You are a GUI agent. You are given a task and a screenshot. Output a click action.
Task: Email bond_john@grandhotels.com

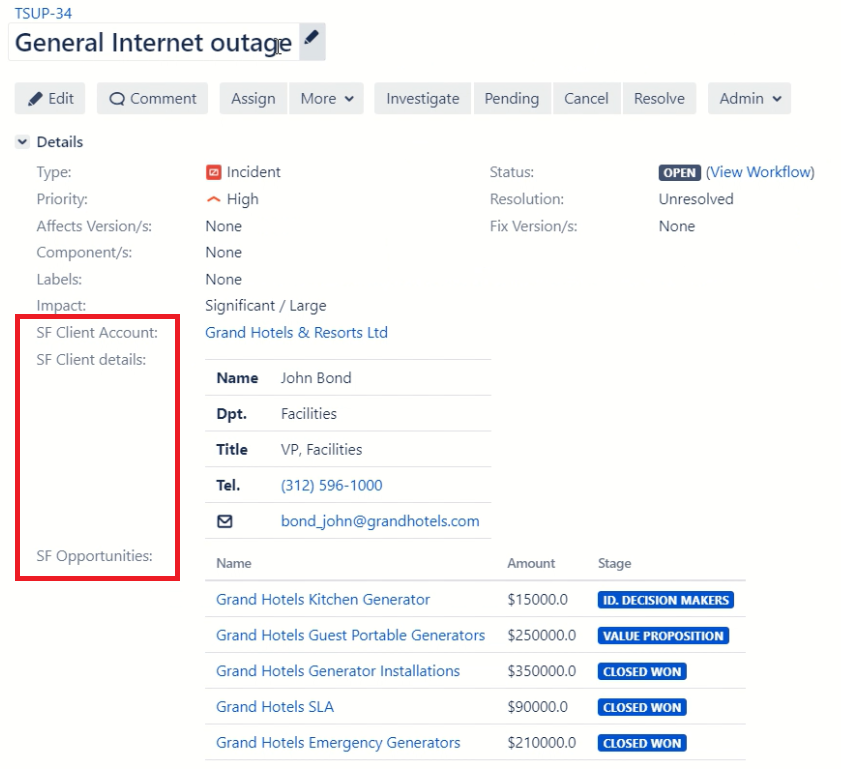pyautogui.click(x=380, y=521)
